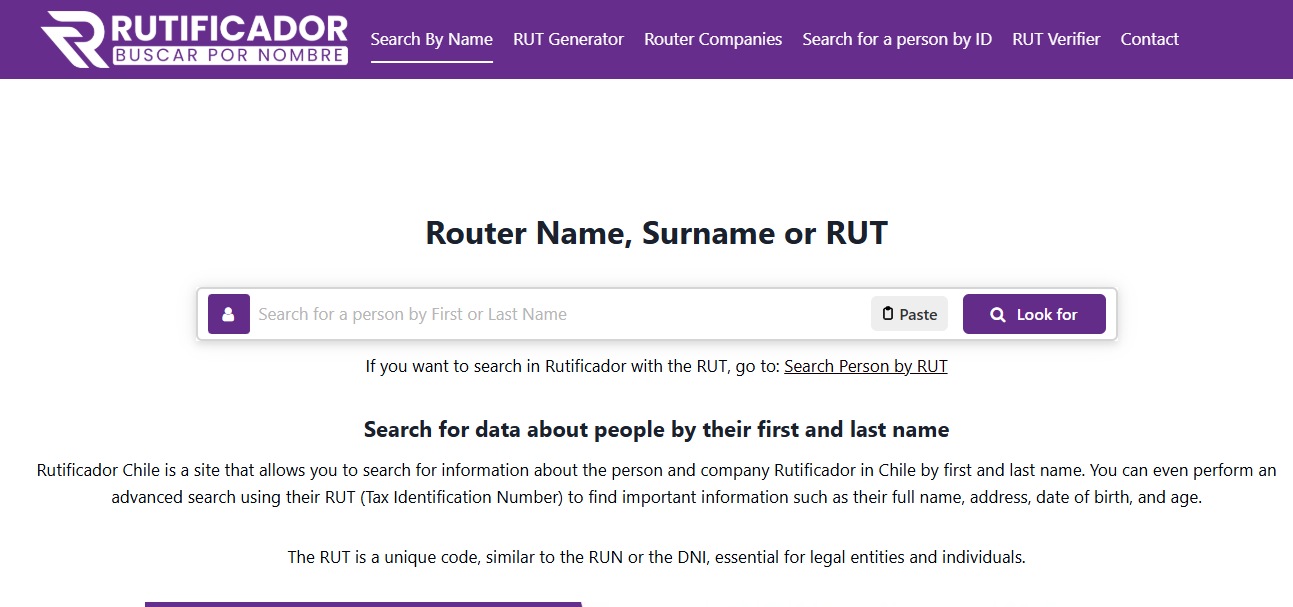Click the purple person icon in search bar
Image resolution: width=1293 pixels, height=607 pixels.
click(x=229, y=314)
